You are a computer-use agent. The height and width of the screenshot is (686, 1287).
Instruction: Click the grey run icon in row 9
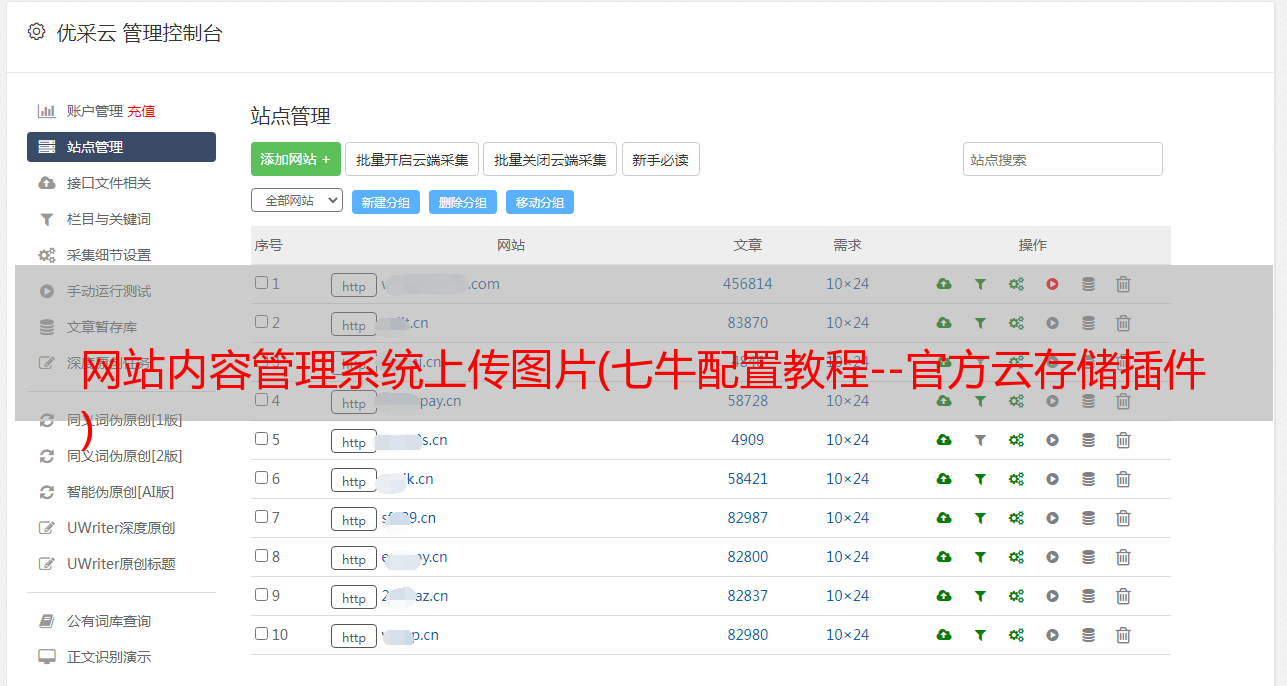point(1052,596)
